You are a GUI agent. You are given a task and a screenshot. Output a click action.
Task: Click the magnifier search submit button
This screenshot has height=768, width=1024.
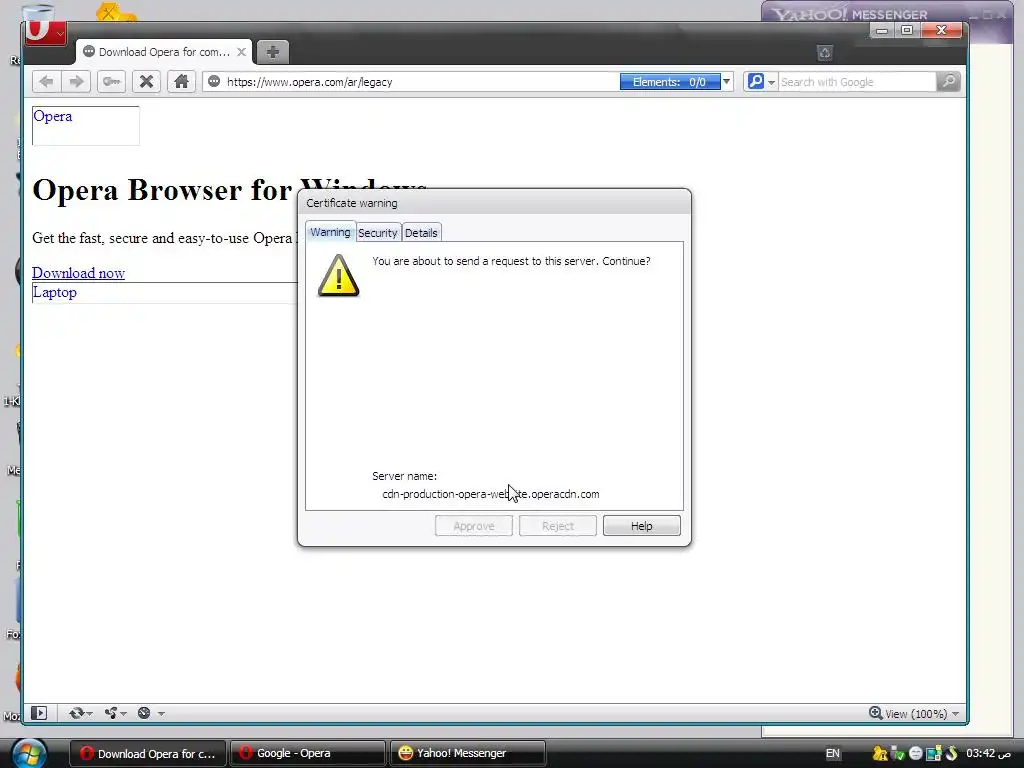(x=948, y=82)
